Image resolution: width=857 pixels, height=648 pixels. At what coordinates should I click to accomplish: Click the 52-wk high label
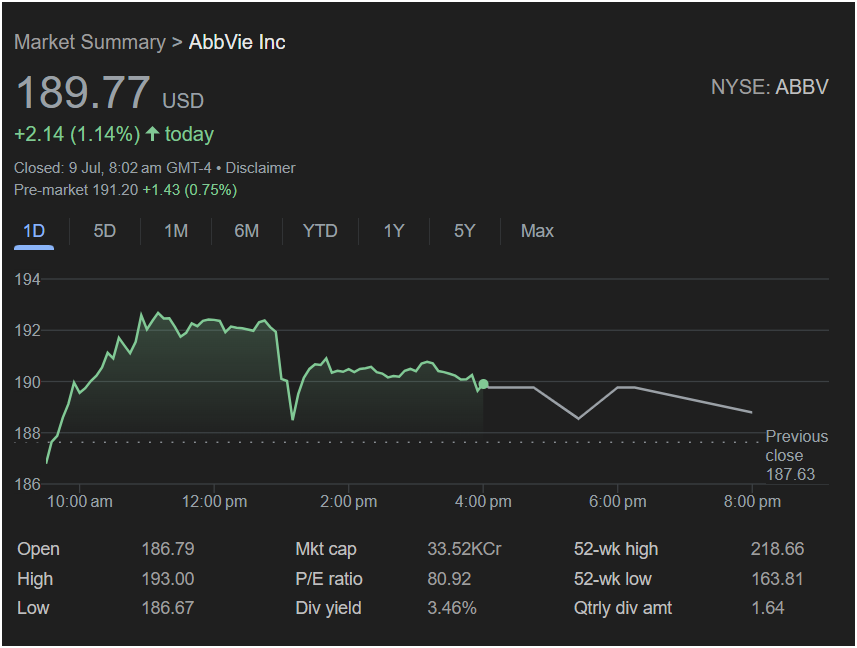tap(616, 549)
